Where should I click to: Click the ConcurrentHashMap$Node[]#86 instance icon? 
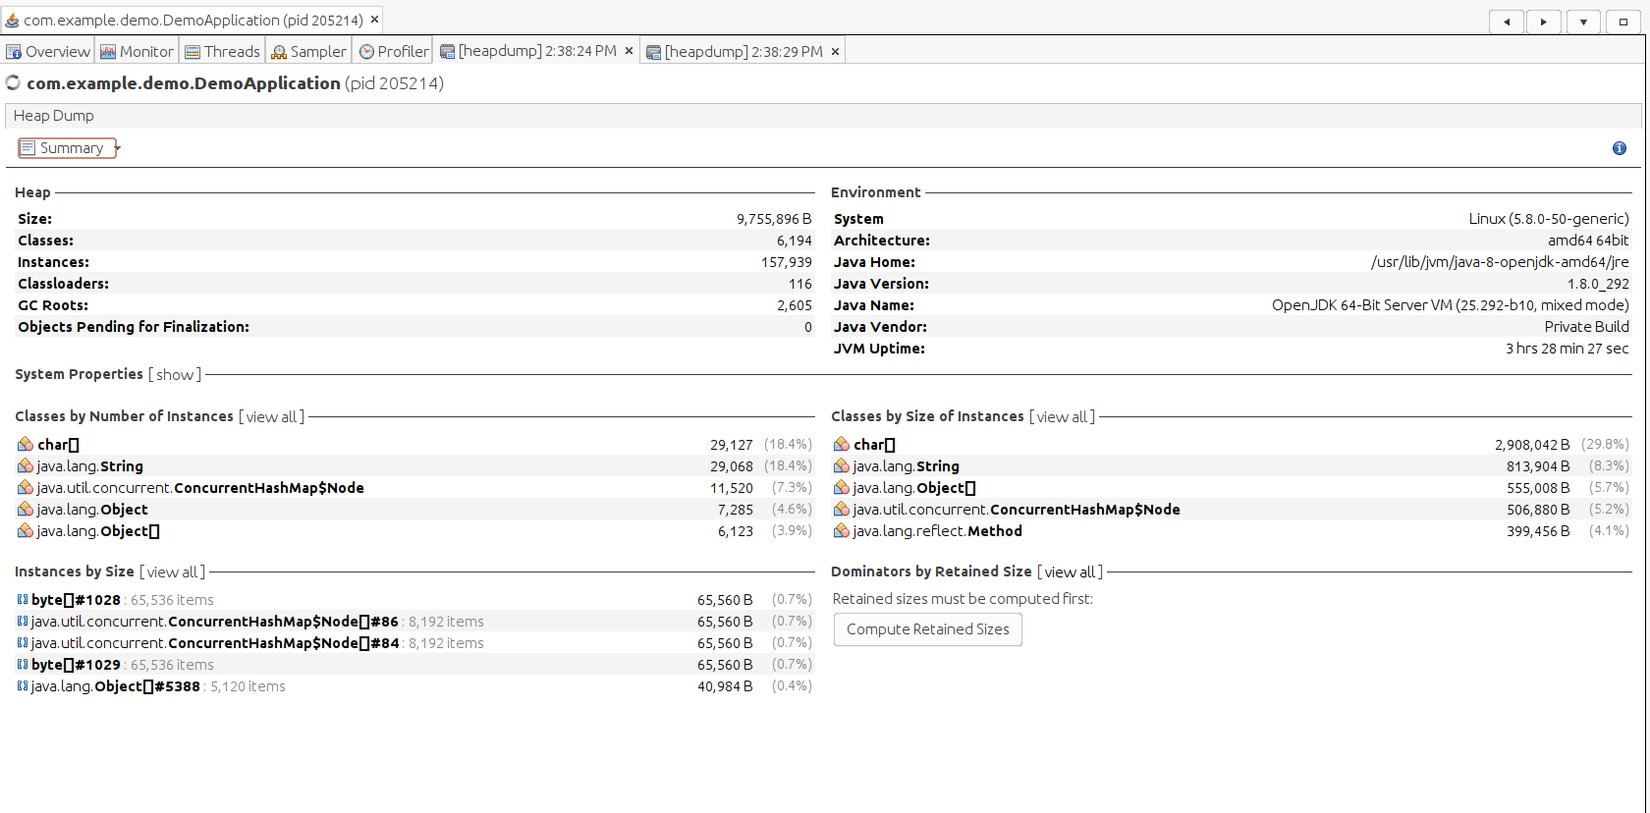click(x=22, y=621)
